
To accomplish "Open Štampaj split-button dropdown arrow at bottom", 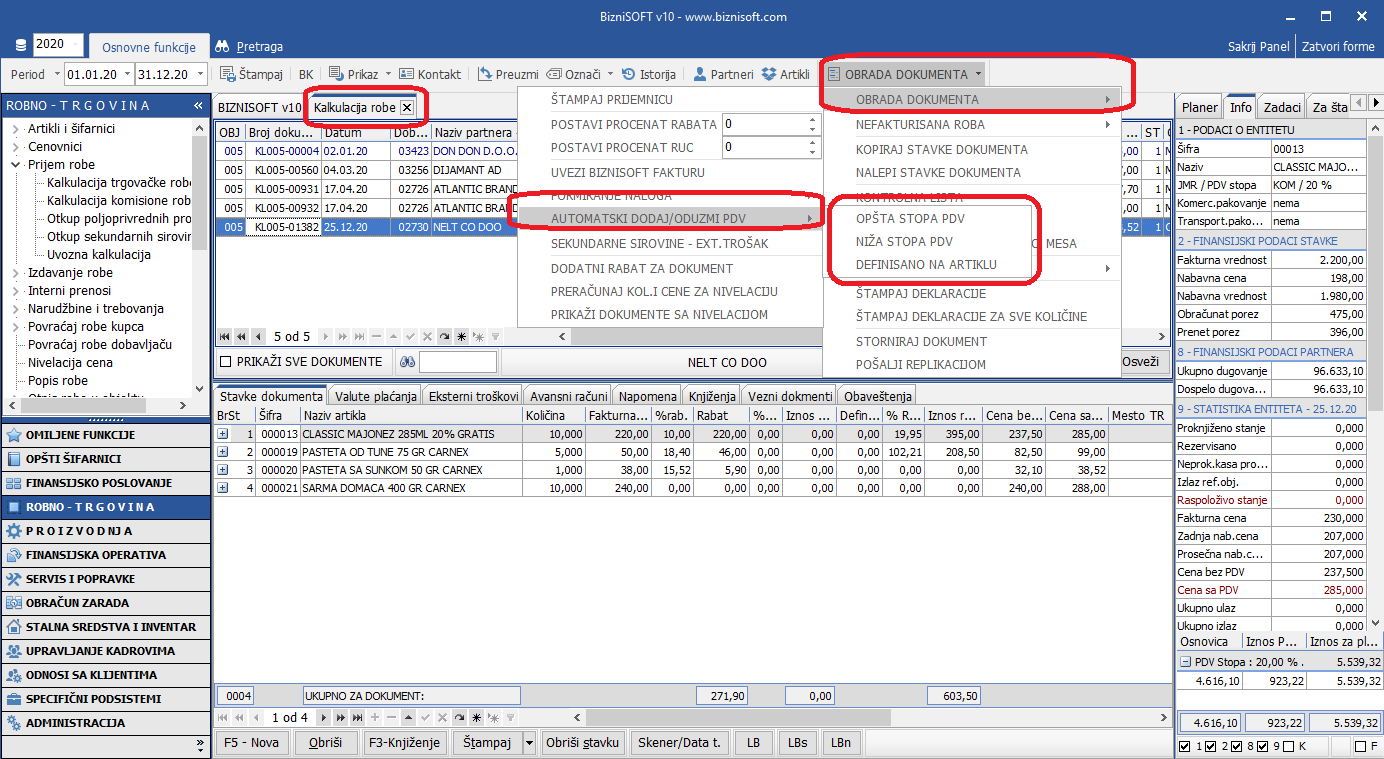I will (x=529, y=743).
